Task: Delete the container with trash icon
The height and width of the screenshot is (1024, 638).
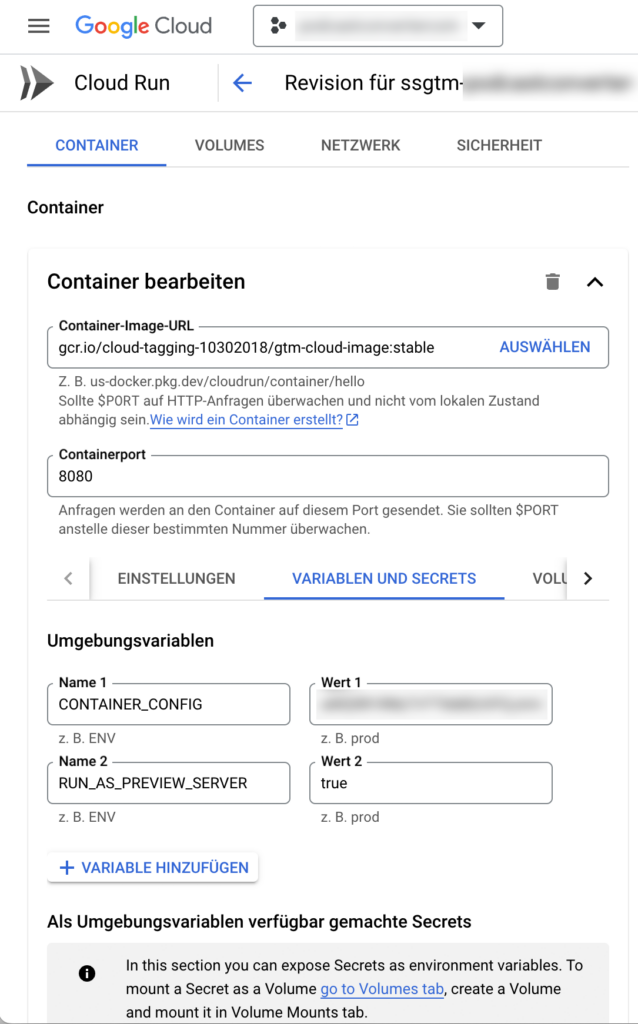Action: [x=552, y=281]
